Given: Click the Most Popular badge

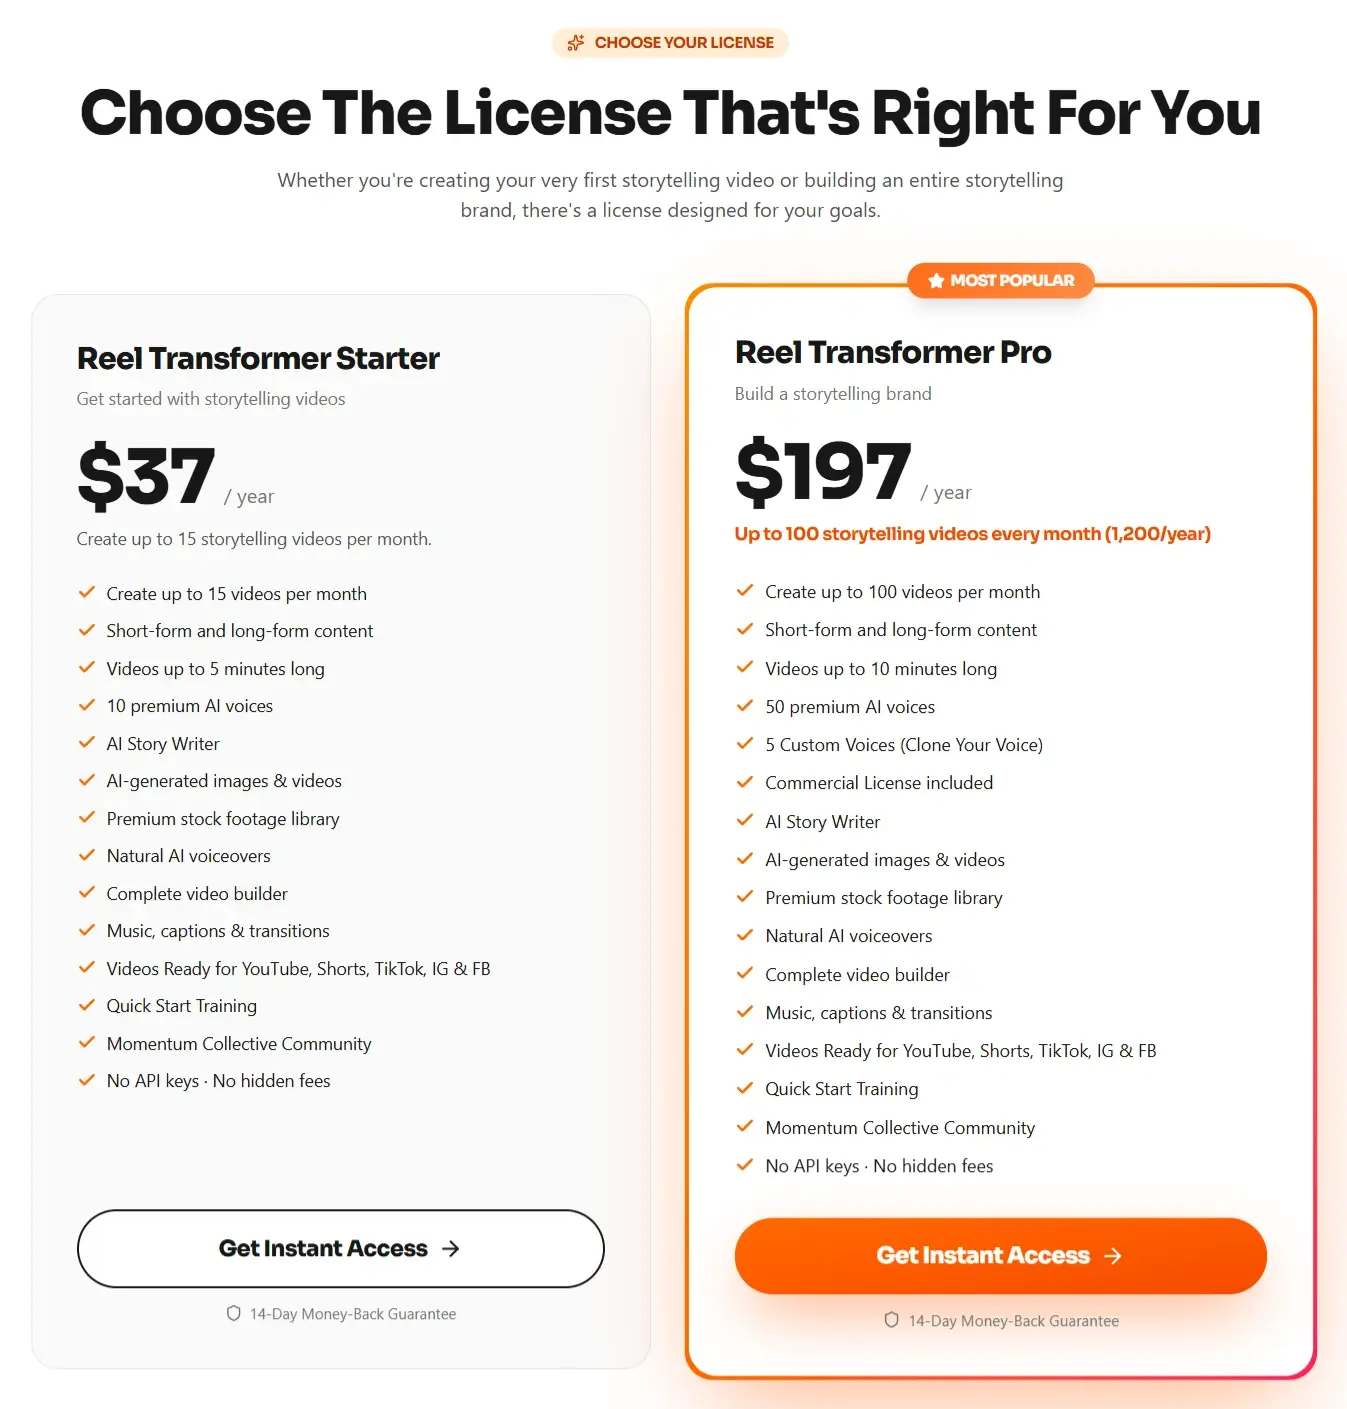Looking at the screenshot, I should point(1001,281).
